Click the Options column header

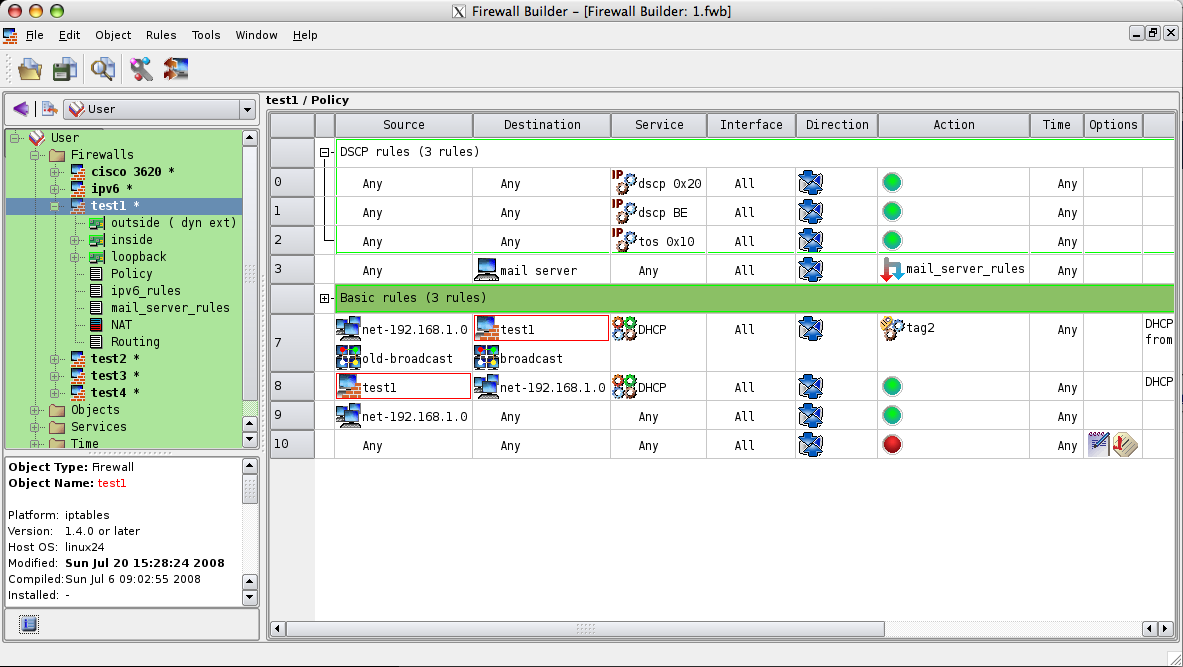click(x=1113, y=125)
